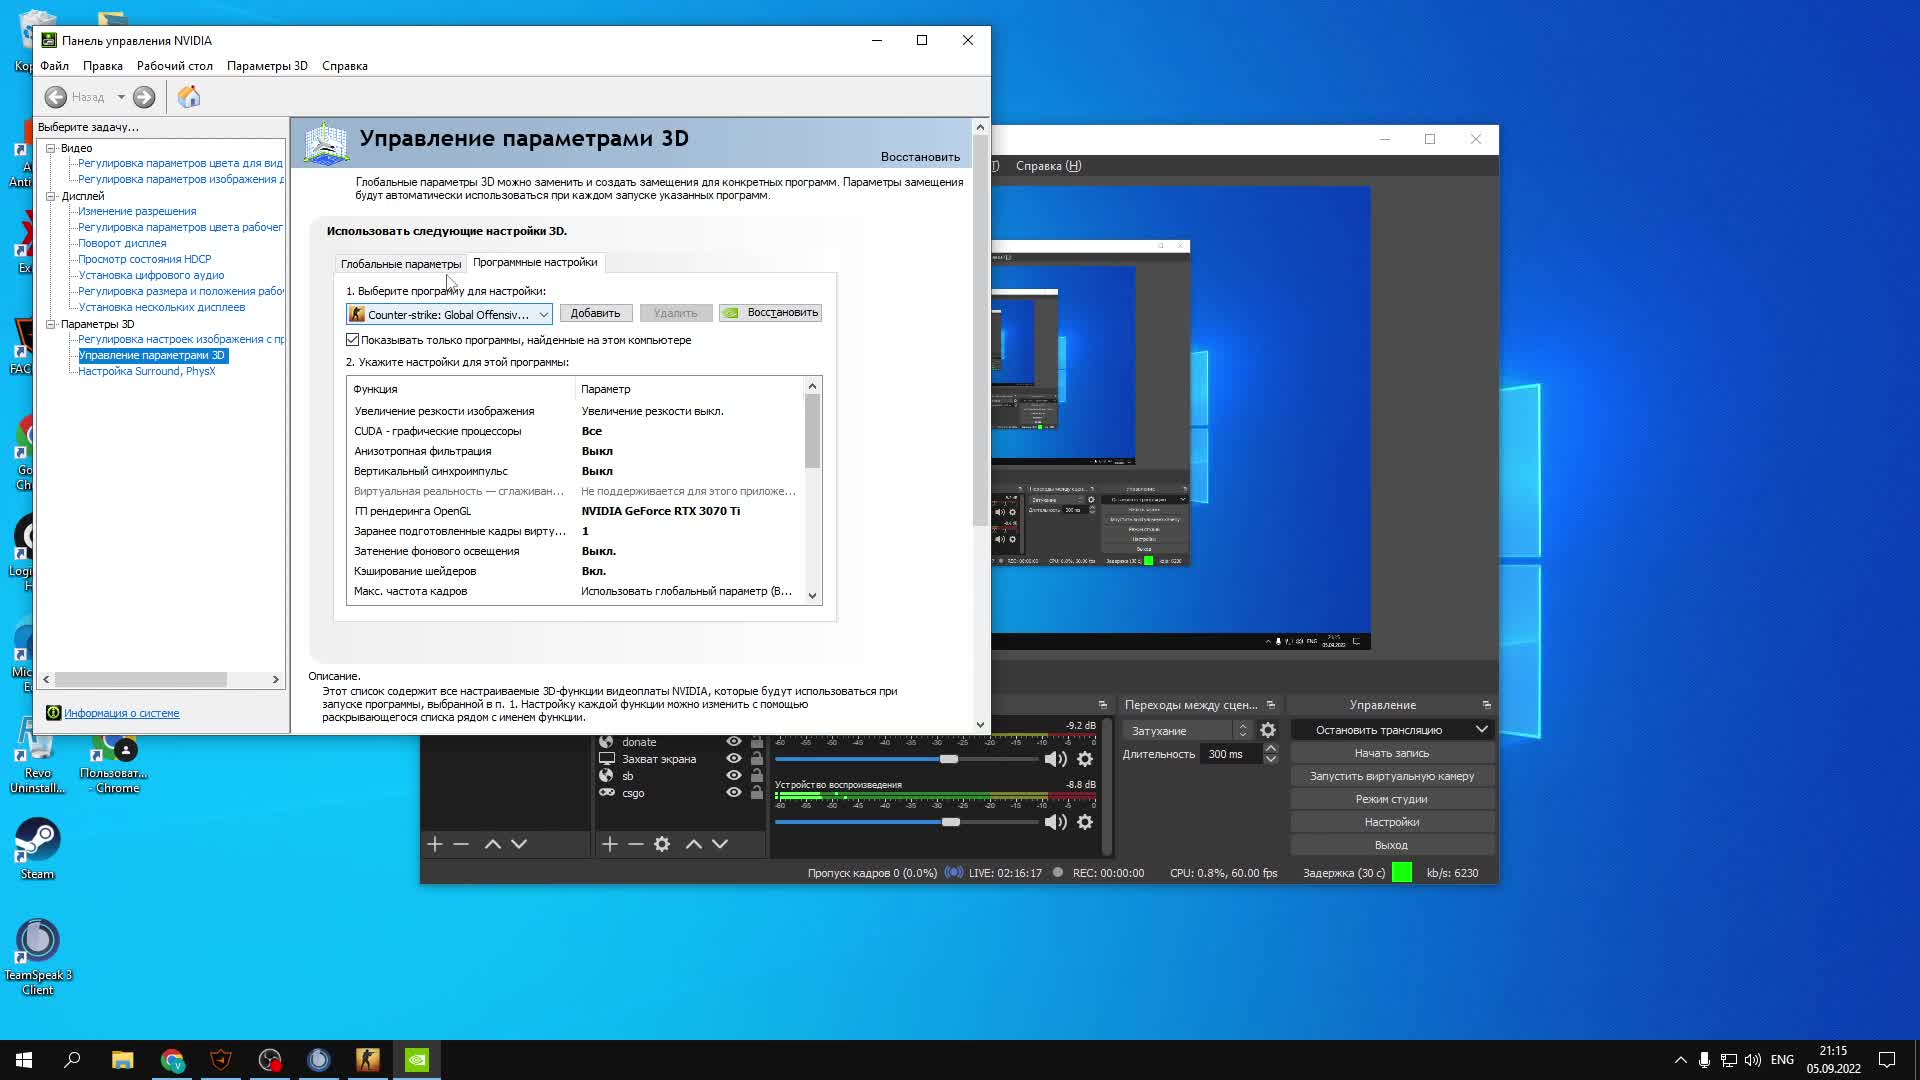Open Steam desktop shortcut
Screen dimensions: 1920x1080
tap(38, 848)
